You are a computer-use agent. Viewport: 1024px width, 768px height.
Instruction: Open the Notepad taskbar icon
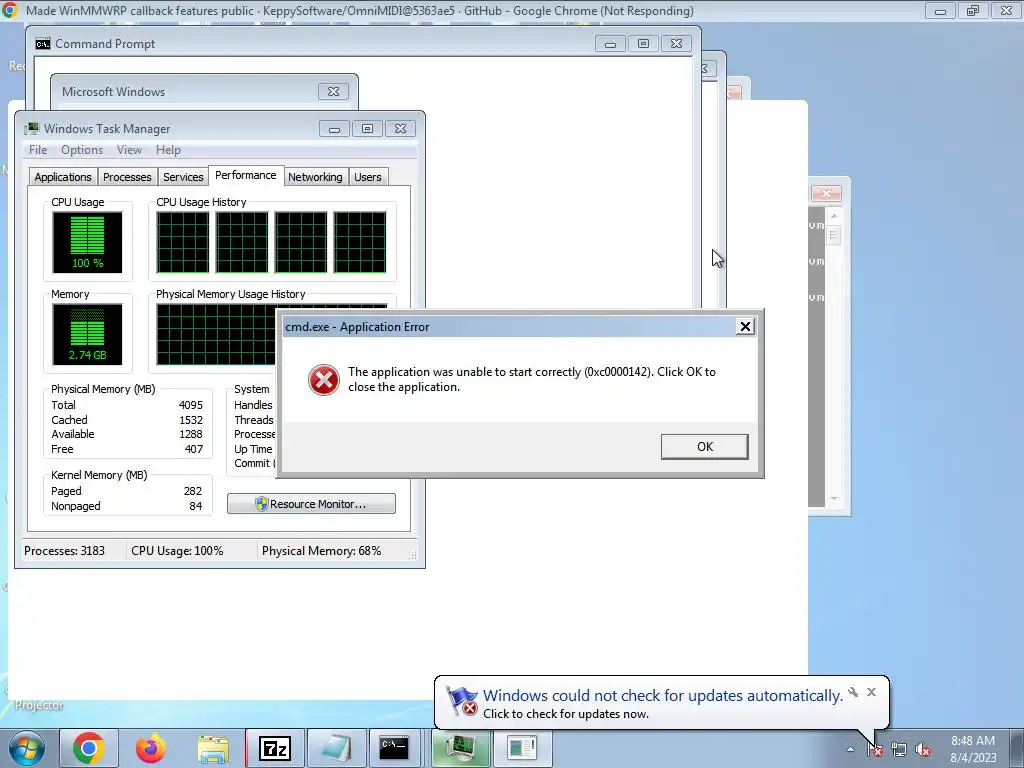pyautogui.click(x=336, y=748)
